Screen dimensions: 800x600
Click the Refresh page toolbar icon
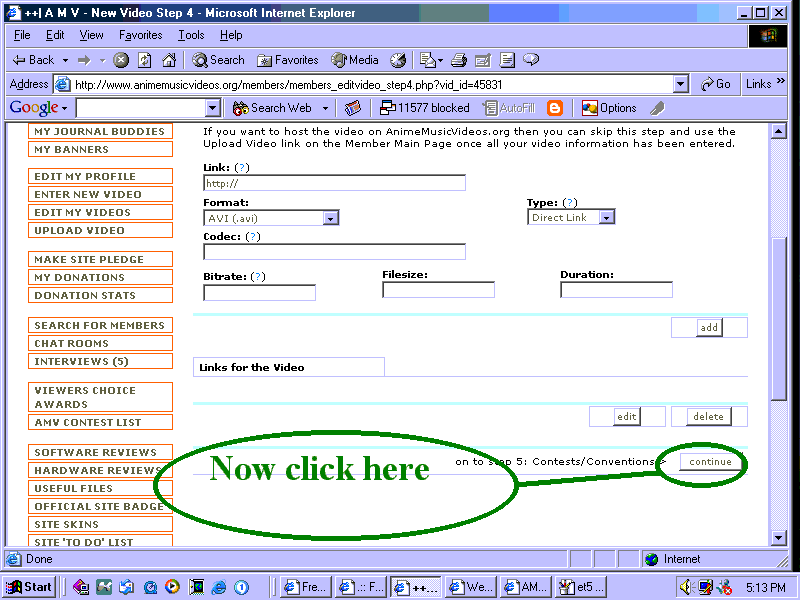click(x=145, y=60)
